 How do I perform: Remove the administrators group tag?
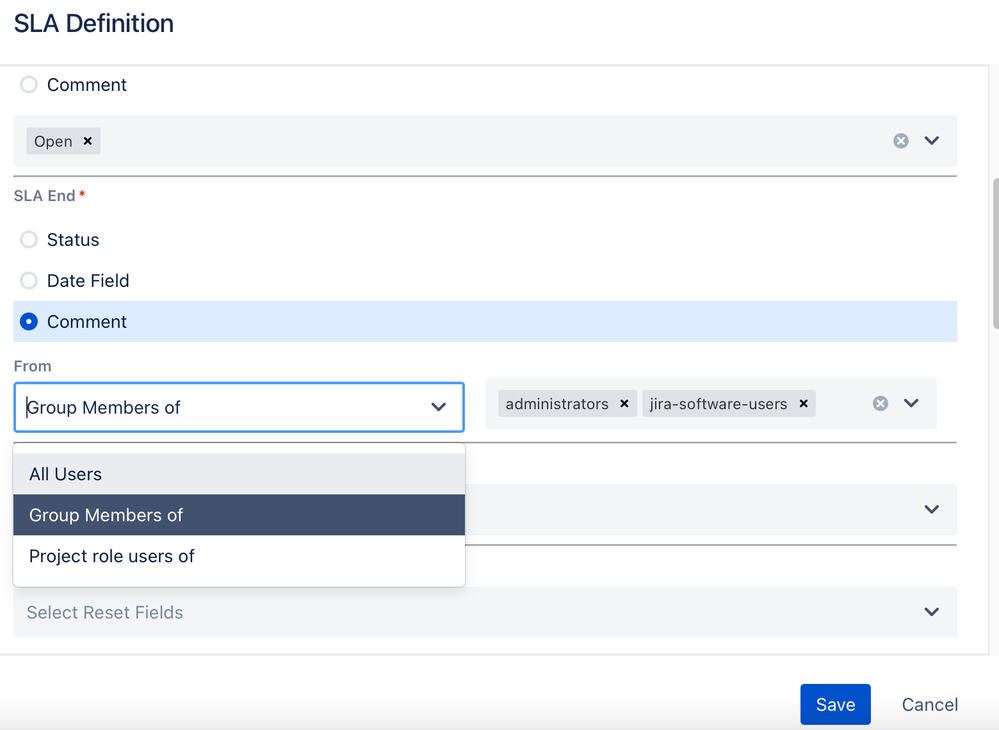point(624,404)
